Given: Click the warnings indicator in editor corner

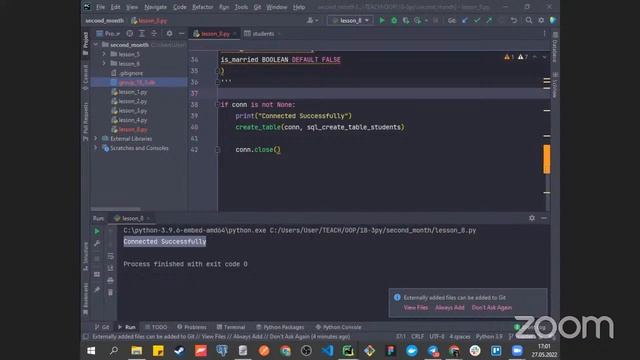Looking at the screenshot, I should pyautogui.click(x=517, y=57).
